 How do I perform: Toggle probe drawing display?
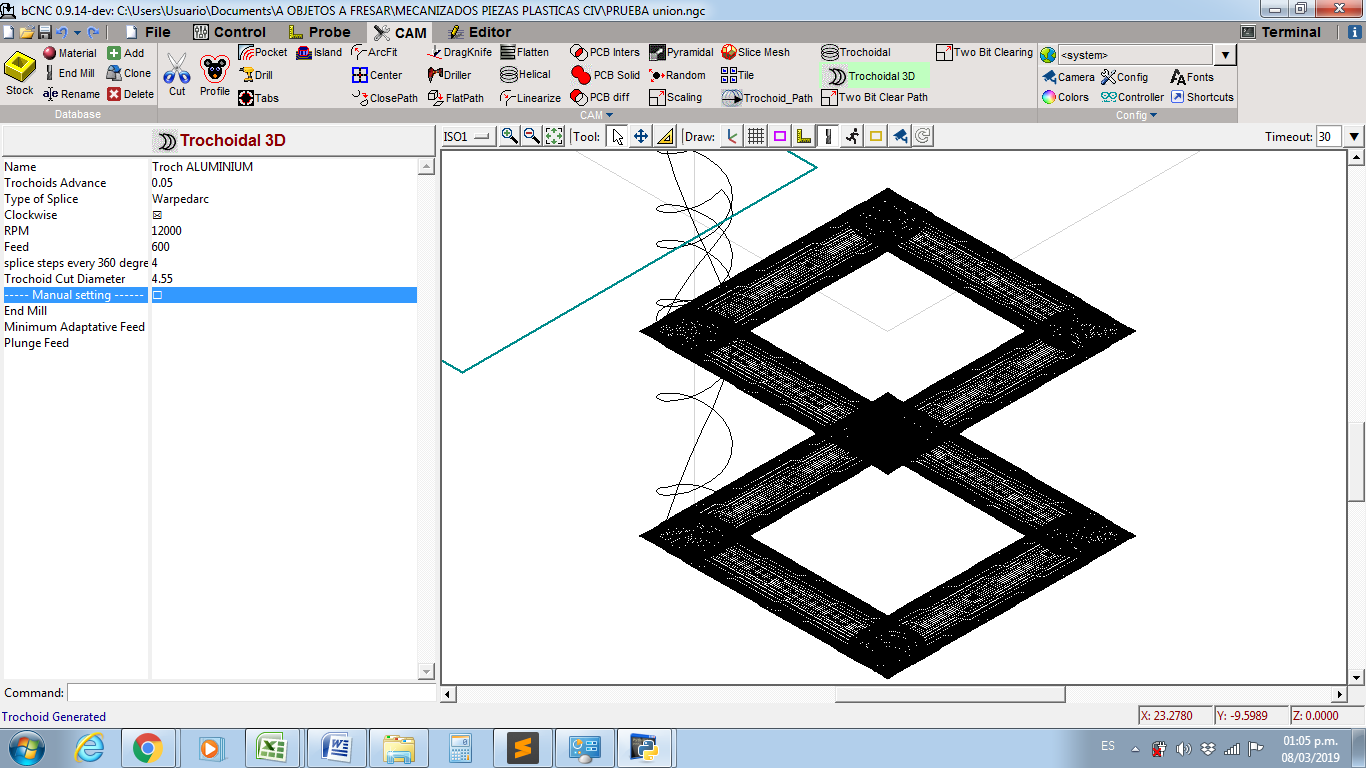click(x=804, y=136)
